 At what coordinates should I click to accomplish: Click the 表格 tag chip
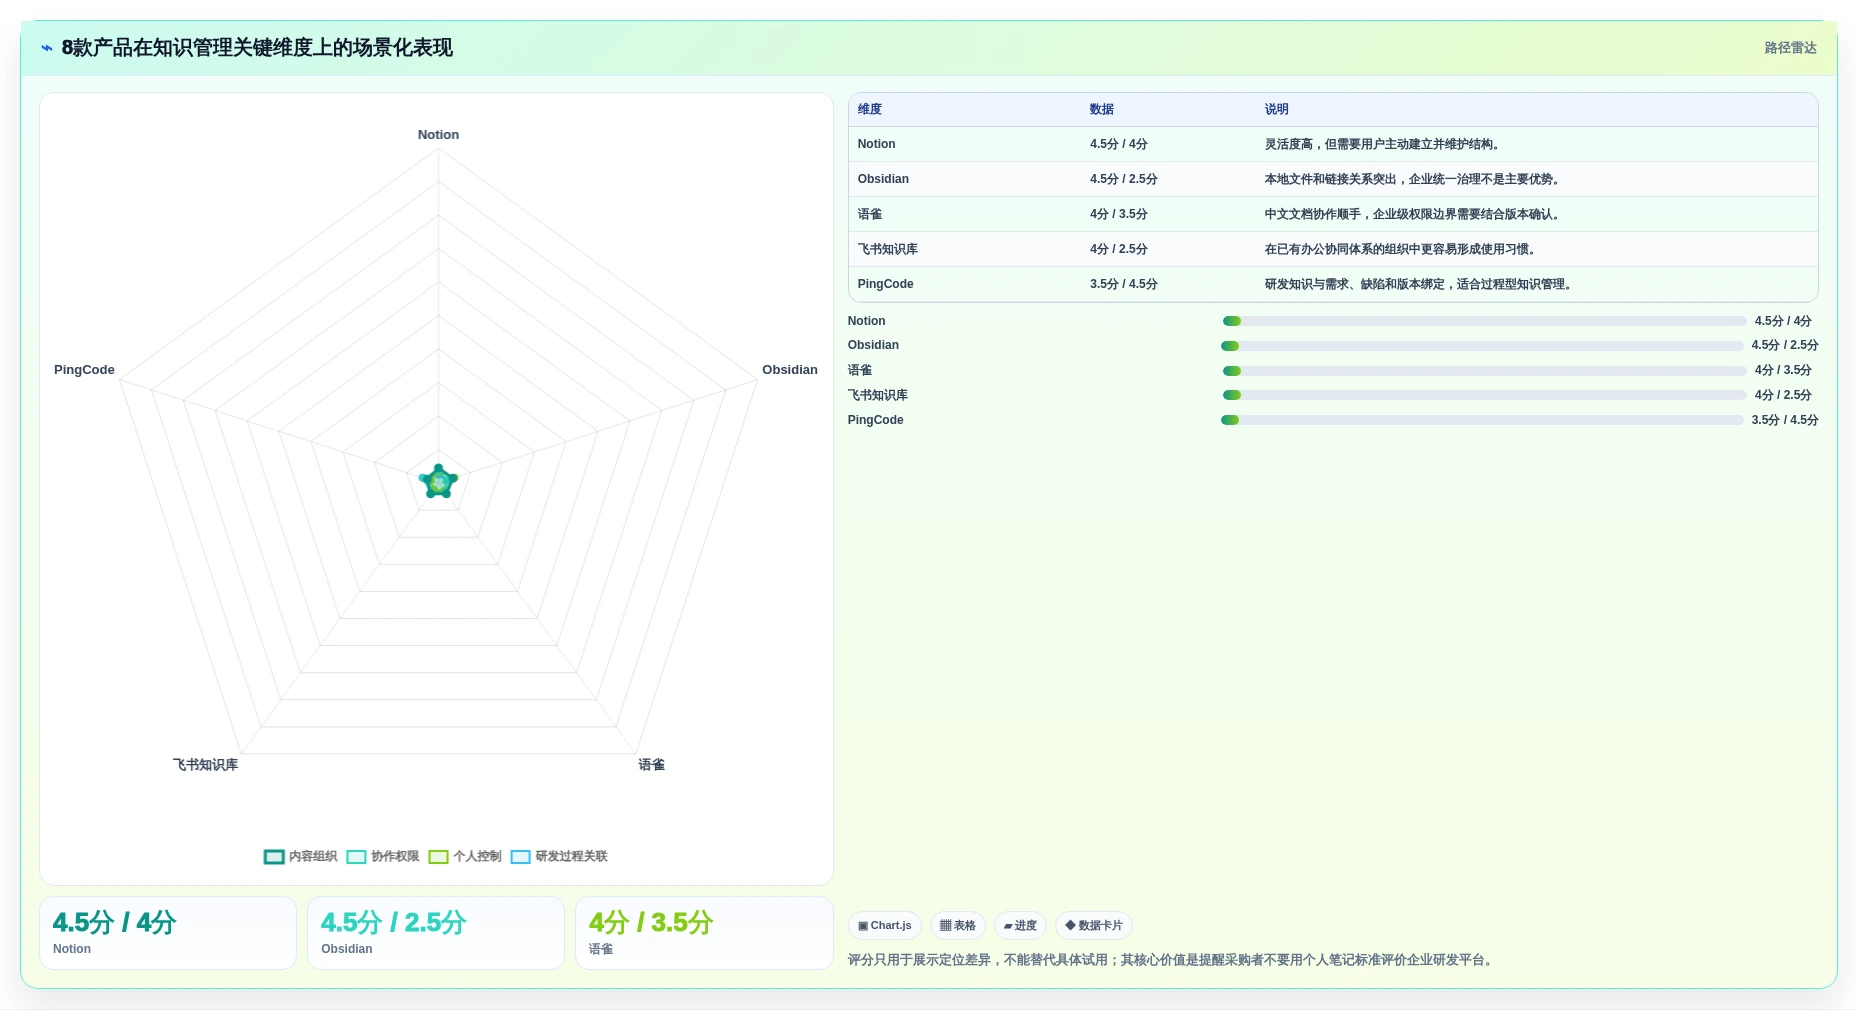(x=958, y=926)
